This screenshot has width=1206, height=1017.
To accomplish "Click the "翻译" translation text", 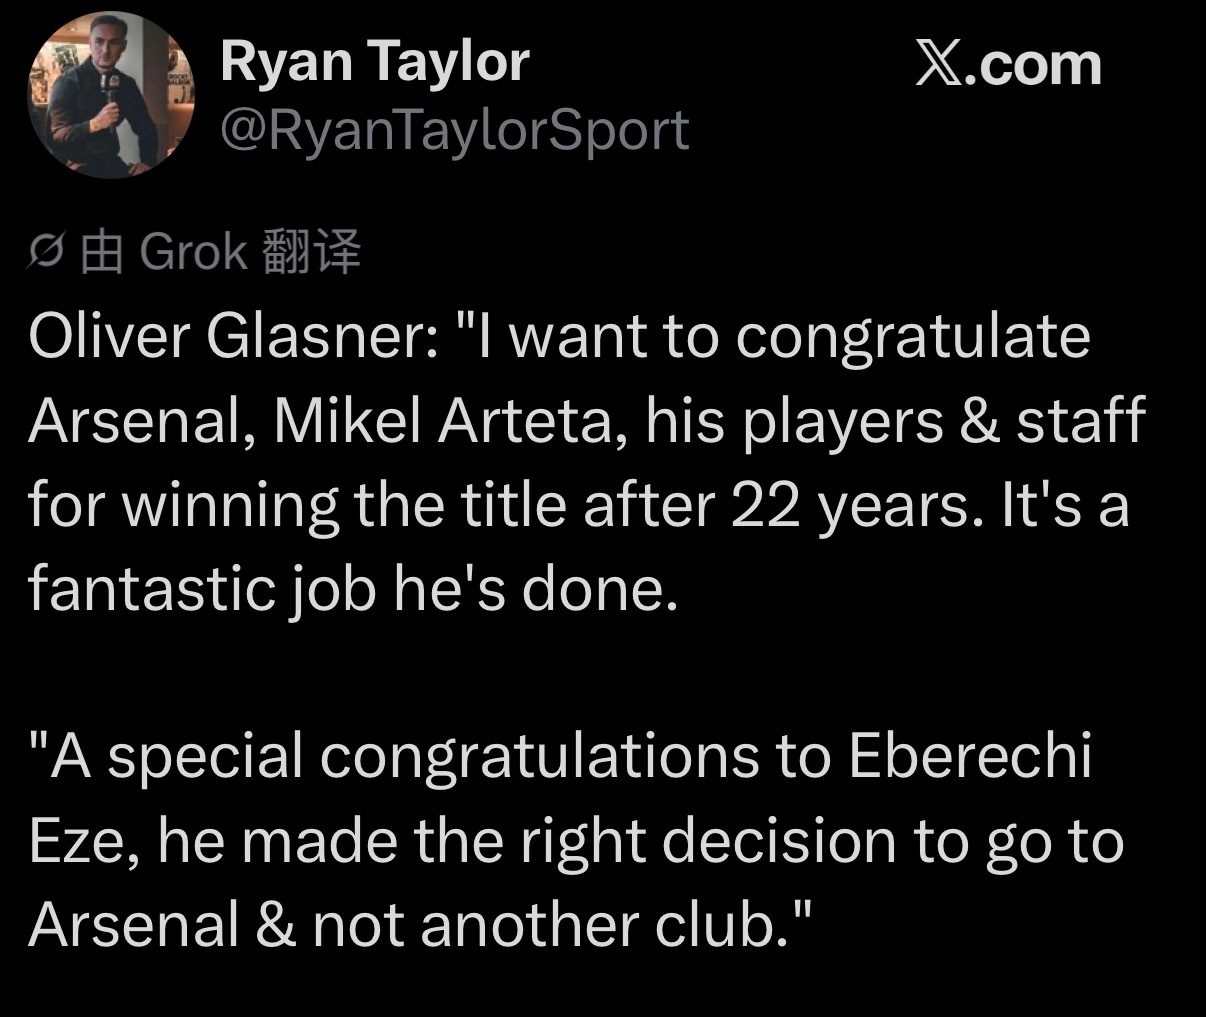I will pyautogui.click(x=310, y=252).
